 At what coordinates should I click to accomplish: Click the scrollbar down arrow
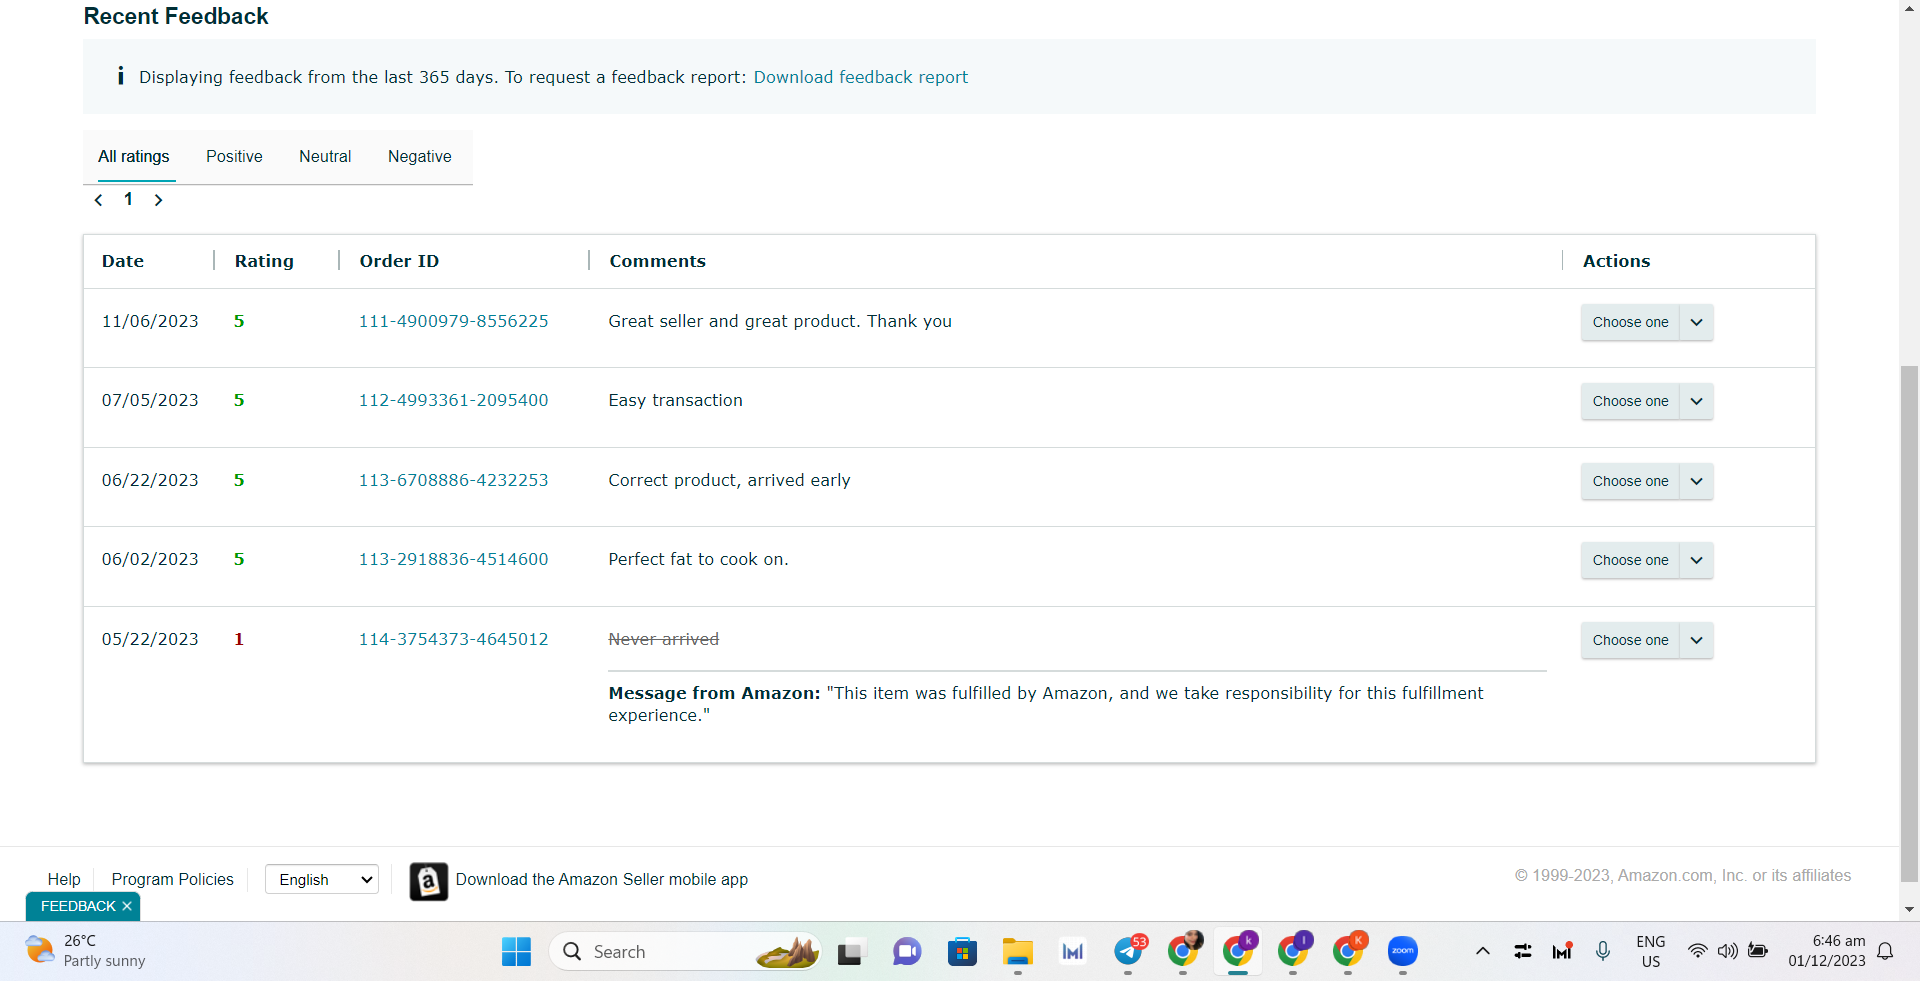1909,909
